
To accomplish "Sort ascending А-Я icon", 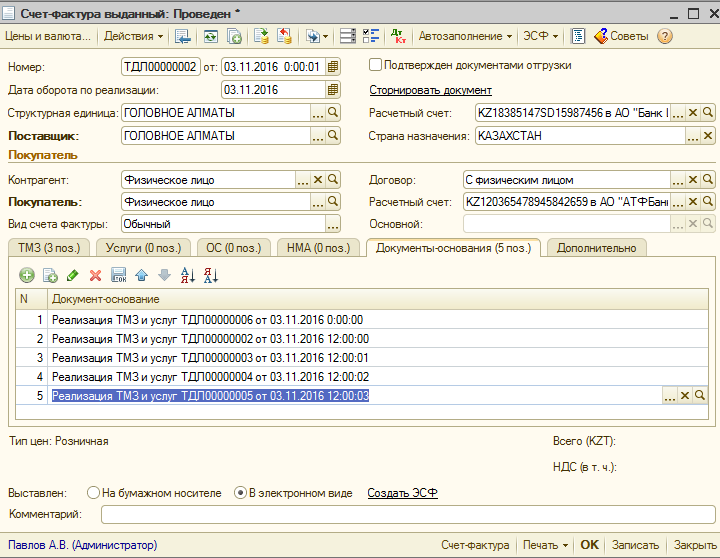I will [x=187, y=275].
